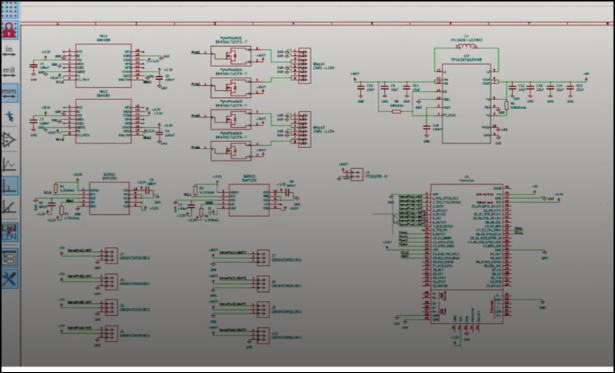Image resolution: width=615 pixels, height=373 pixels.
Task: Select millimeters as the unit
Action: click(9, 93)
